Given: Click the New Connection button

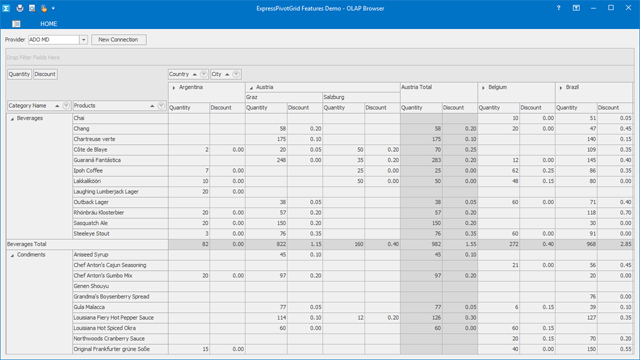Looking at the screenshot, I should (118, 40).
